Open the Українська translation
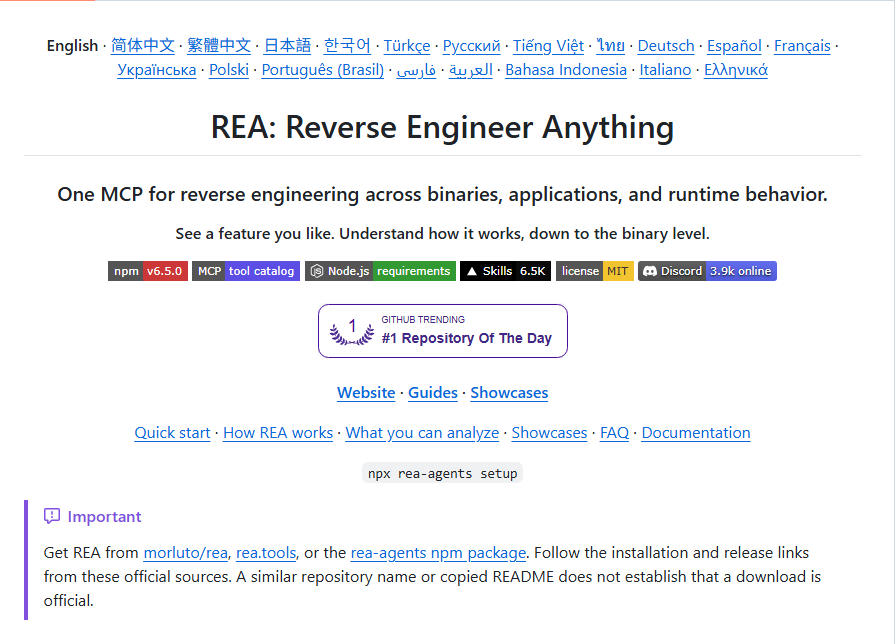This screenshot has width=896, height=644. tap(157, 70)
